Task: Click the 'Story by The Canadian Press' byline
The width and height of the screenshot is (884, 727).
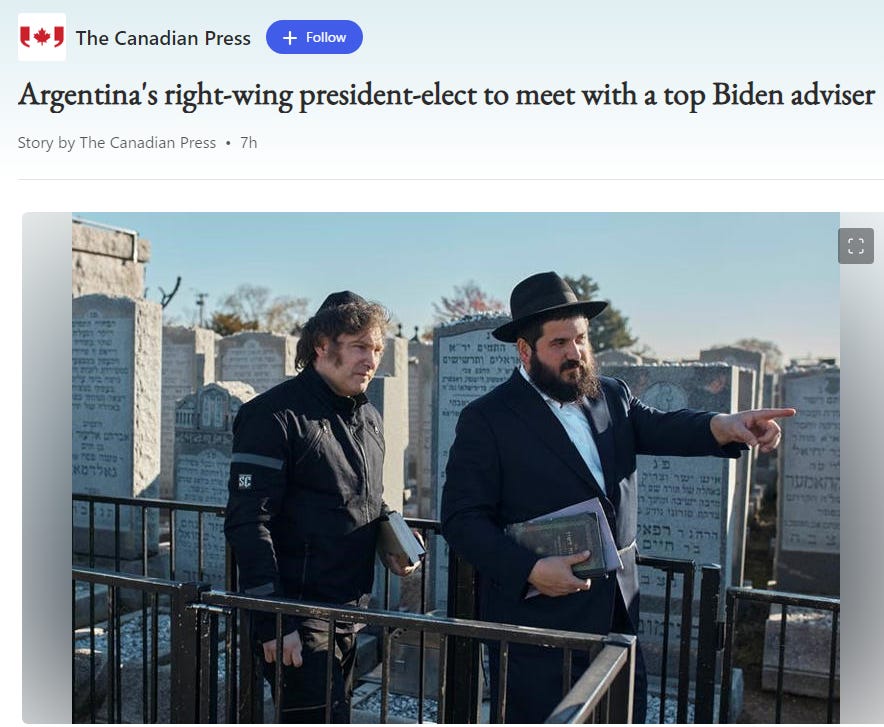Action: [x=117, y=143]
